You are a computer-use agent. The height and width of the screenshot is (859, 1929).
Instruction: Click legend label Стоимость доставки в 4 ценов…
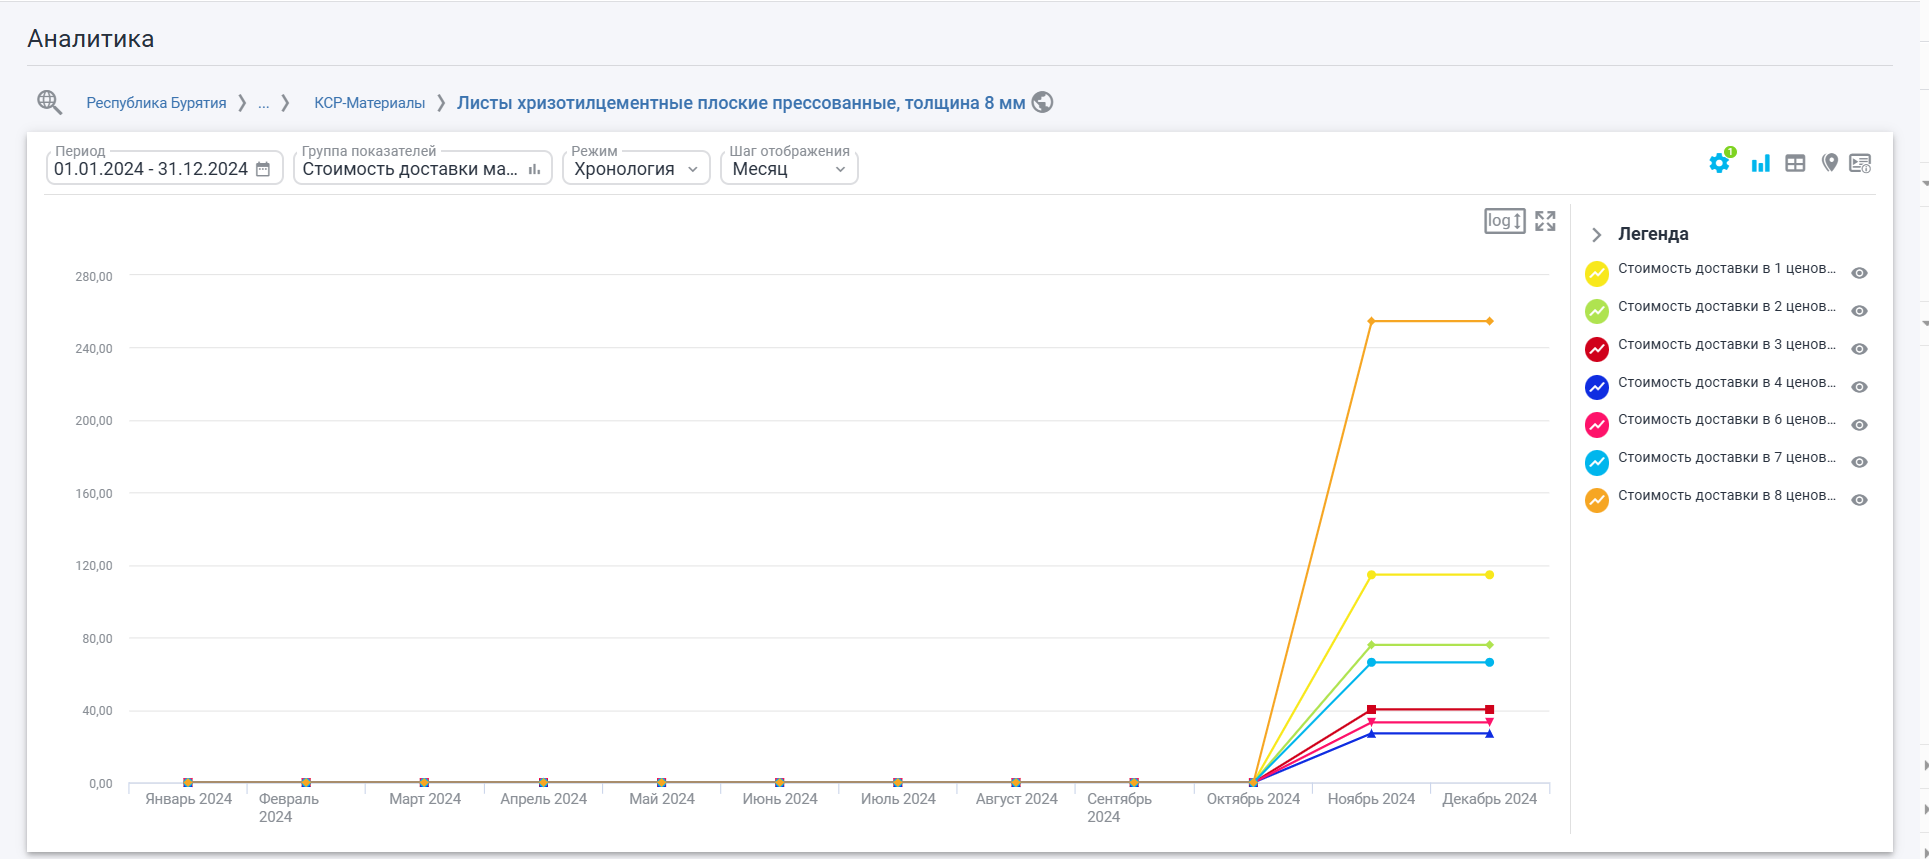click(1727, 382)
